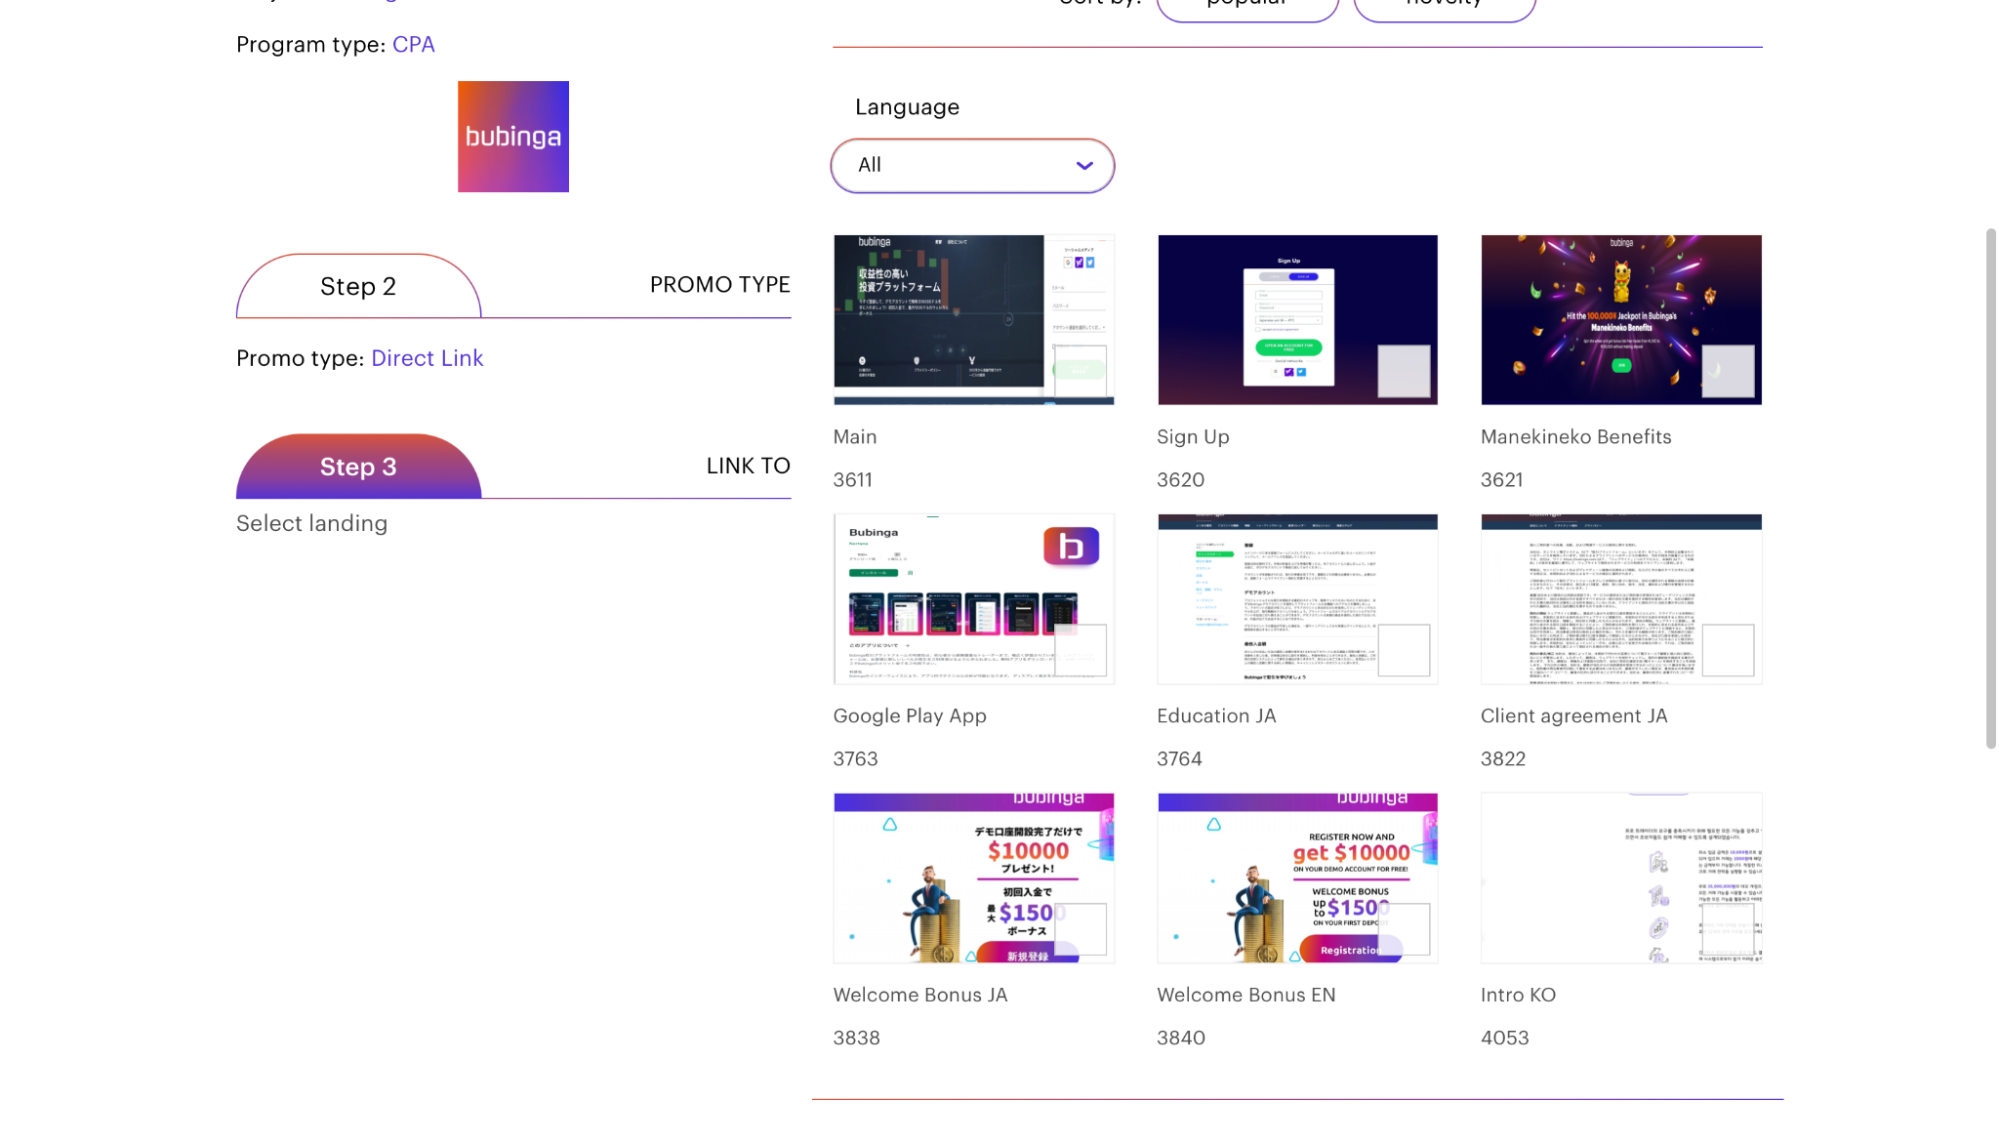Click landing ID 3840
The image size is (1999, 1133).
1181,1038
